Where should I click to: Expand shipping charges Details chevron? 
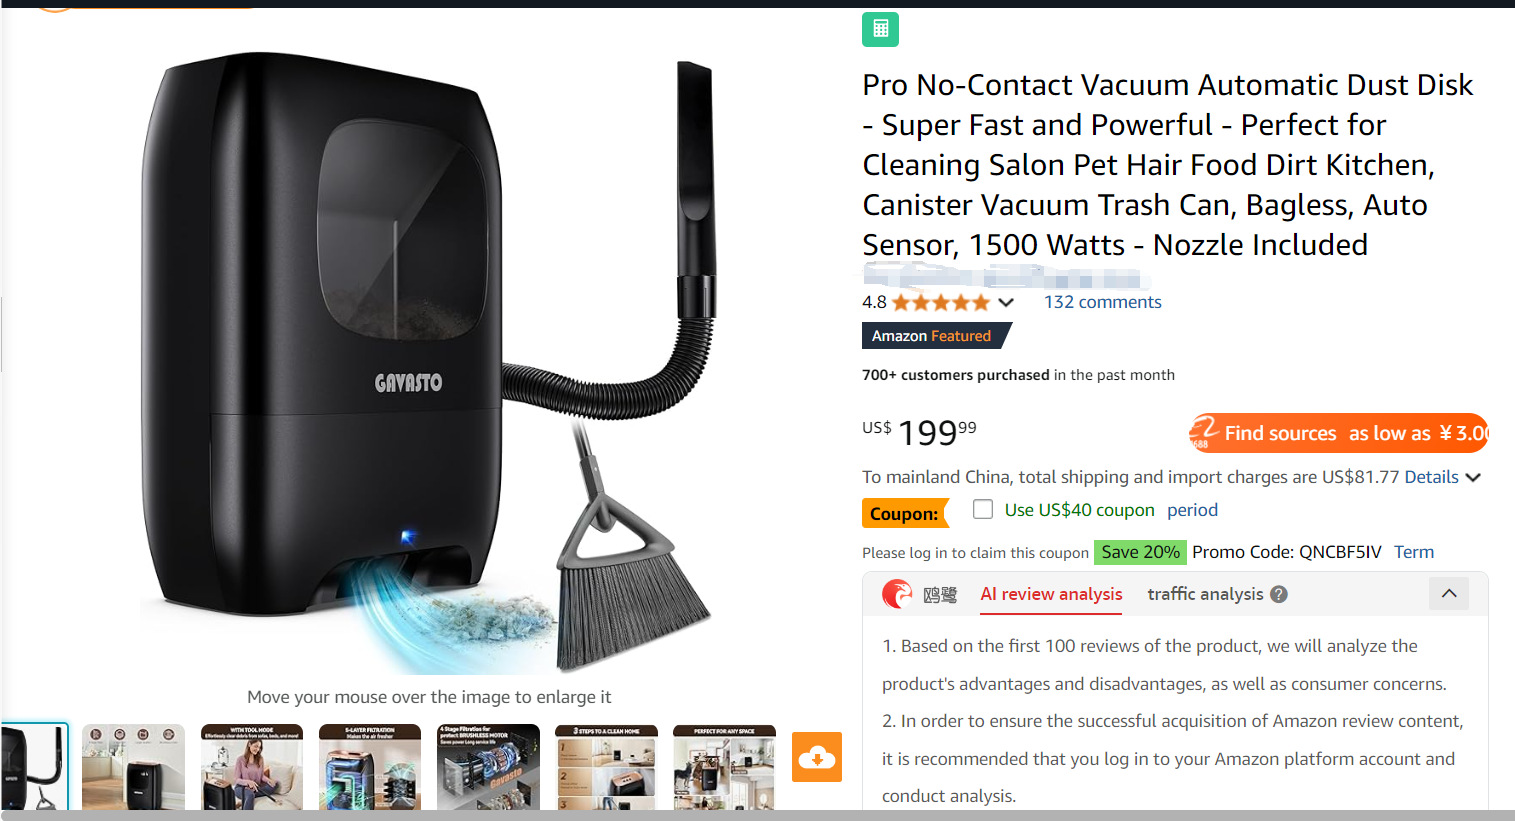point(1473,478)
